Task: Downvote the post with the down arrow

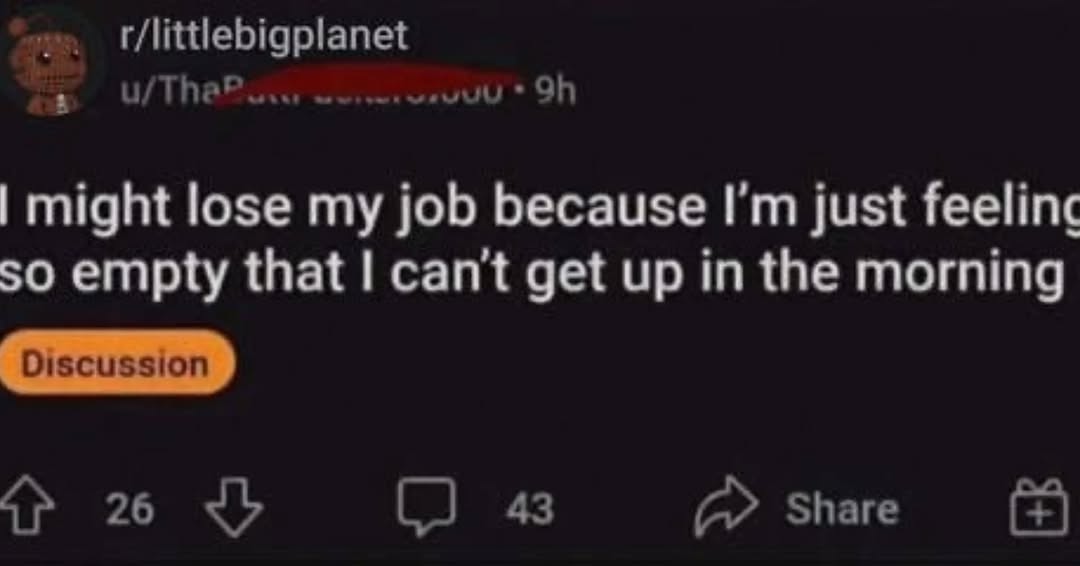Action: [234, 507]
